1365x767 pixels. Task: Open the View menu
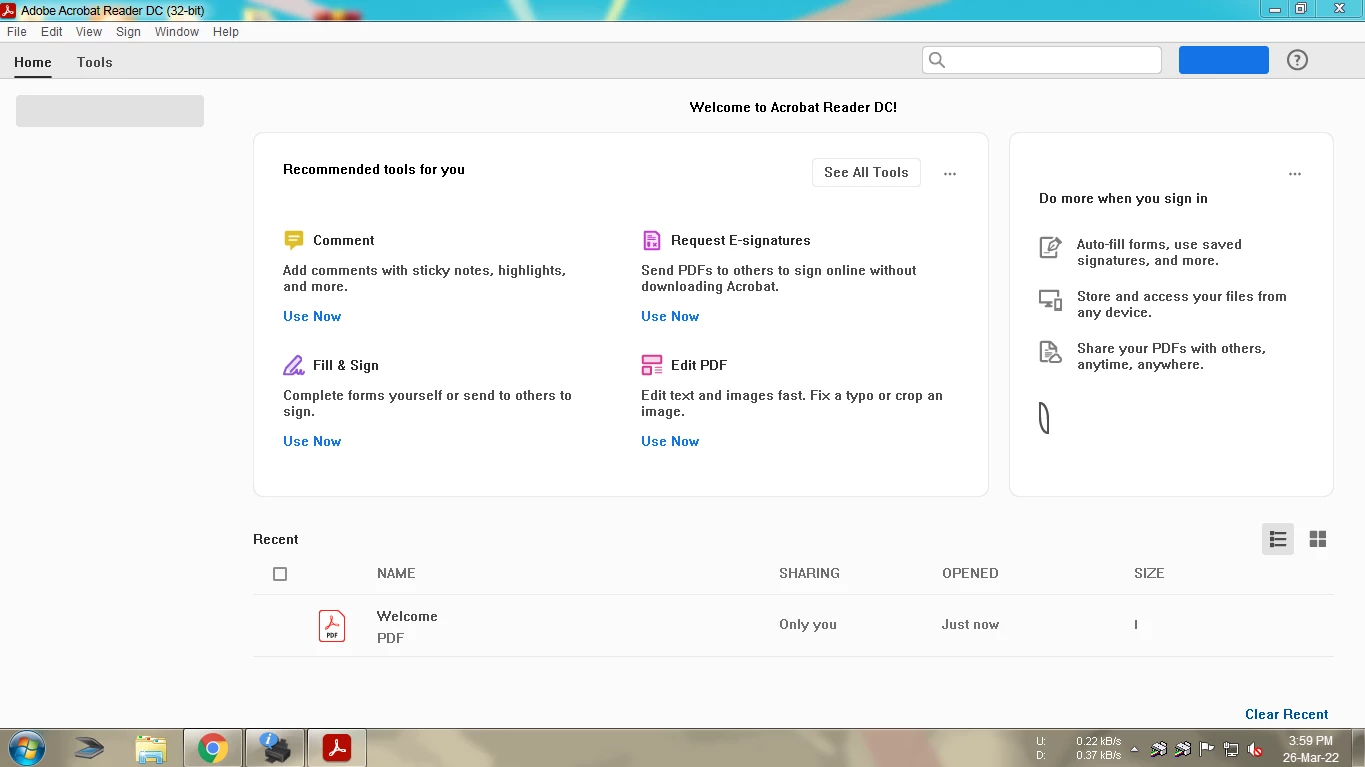tap(89, 32)
